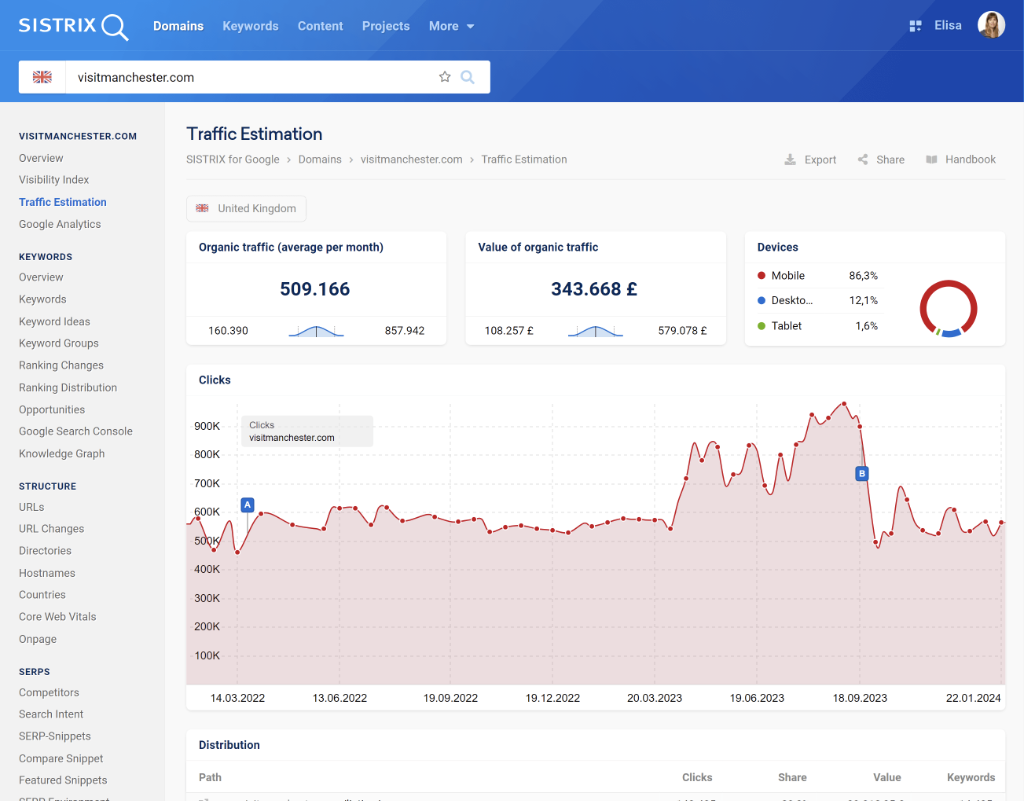The width and height of the screenshot is (1024, 801).
Task: Open Visibility Index in sidebar
Action: click(54, 180)
